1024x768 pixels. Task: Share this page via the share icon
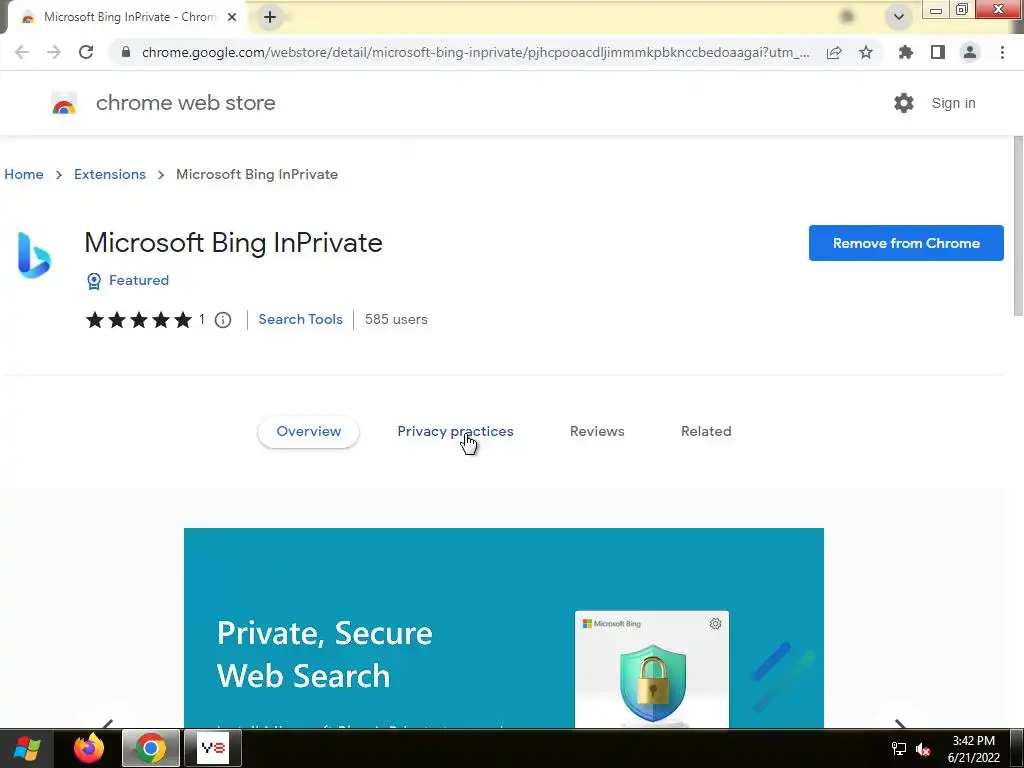click(x=834, y=52)
